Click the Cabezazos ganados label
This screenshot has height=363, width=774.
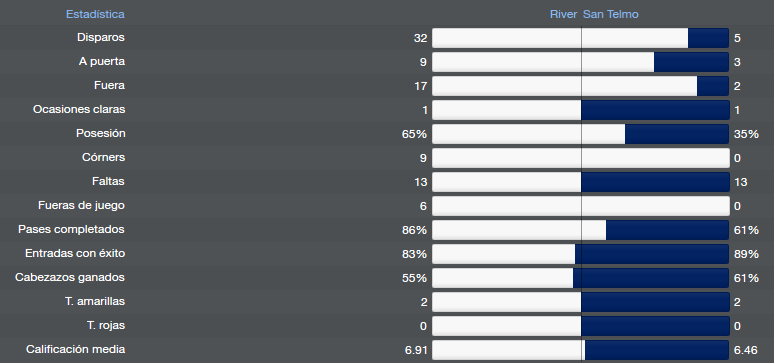tap(70, 278)
